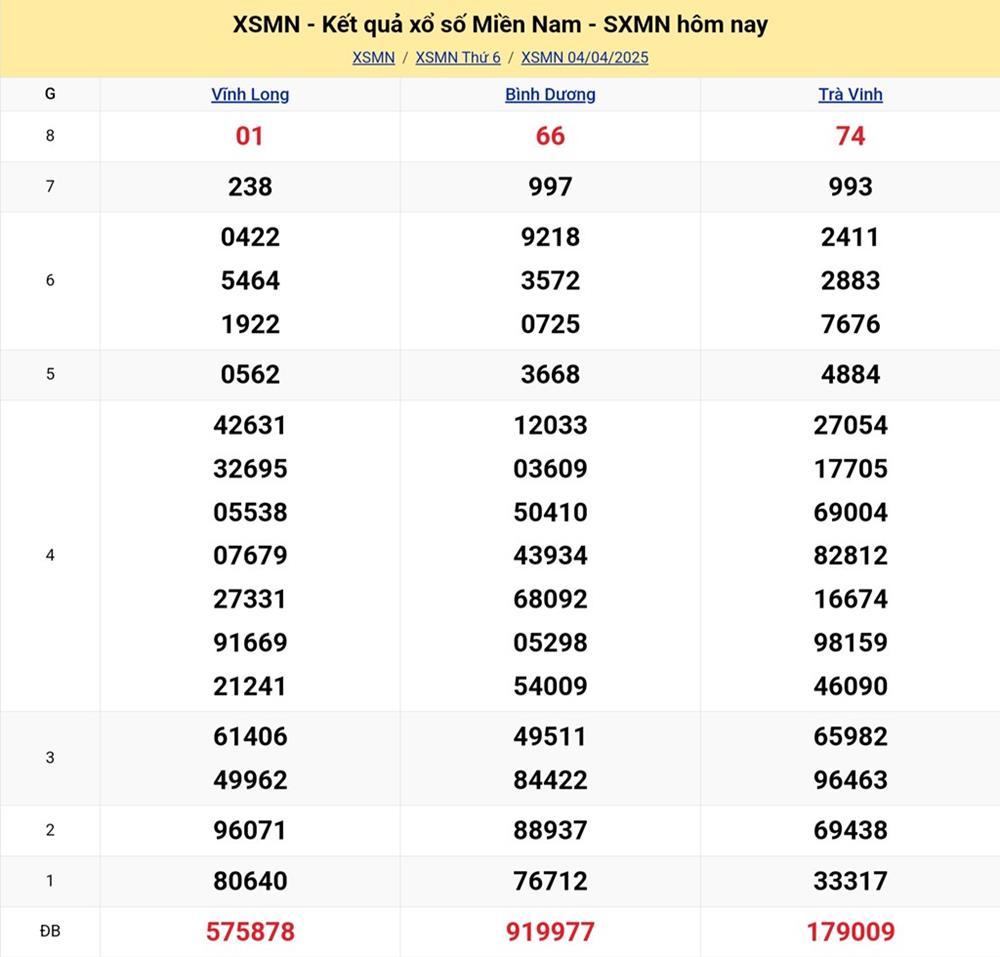The width and height of the screenshot is (1000, 957).
Task: Open the Vĩnh Long province link
Action: (250, 95)
